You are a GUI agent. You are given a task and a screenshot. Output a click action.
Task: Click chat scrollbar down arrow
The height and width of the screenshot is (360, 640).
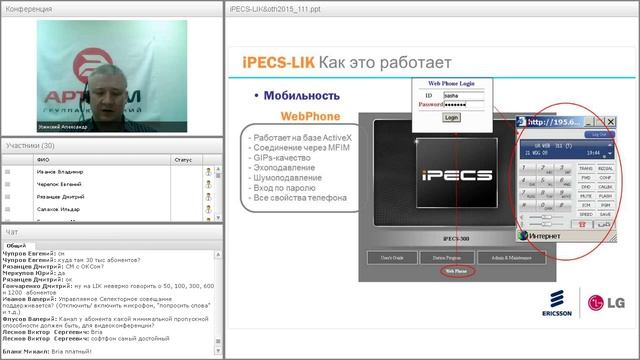click(218, 351)
